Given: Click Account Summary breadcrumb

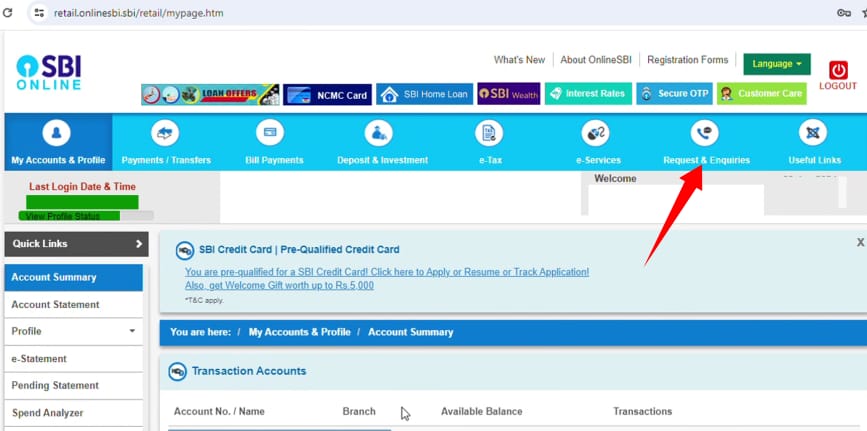Looking at the screenshot, I should 411,333.
